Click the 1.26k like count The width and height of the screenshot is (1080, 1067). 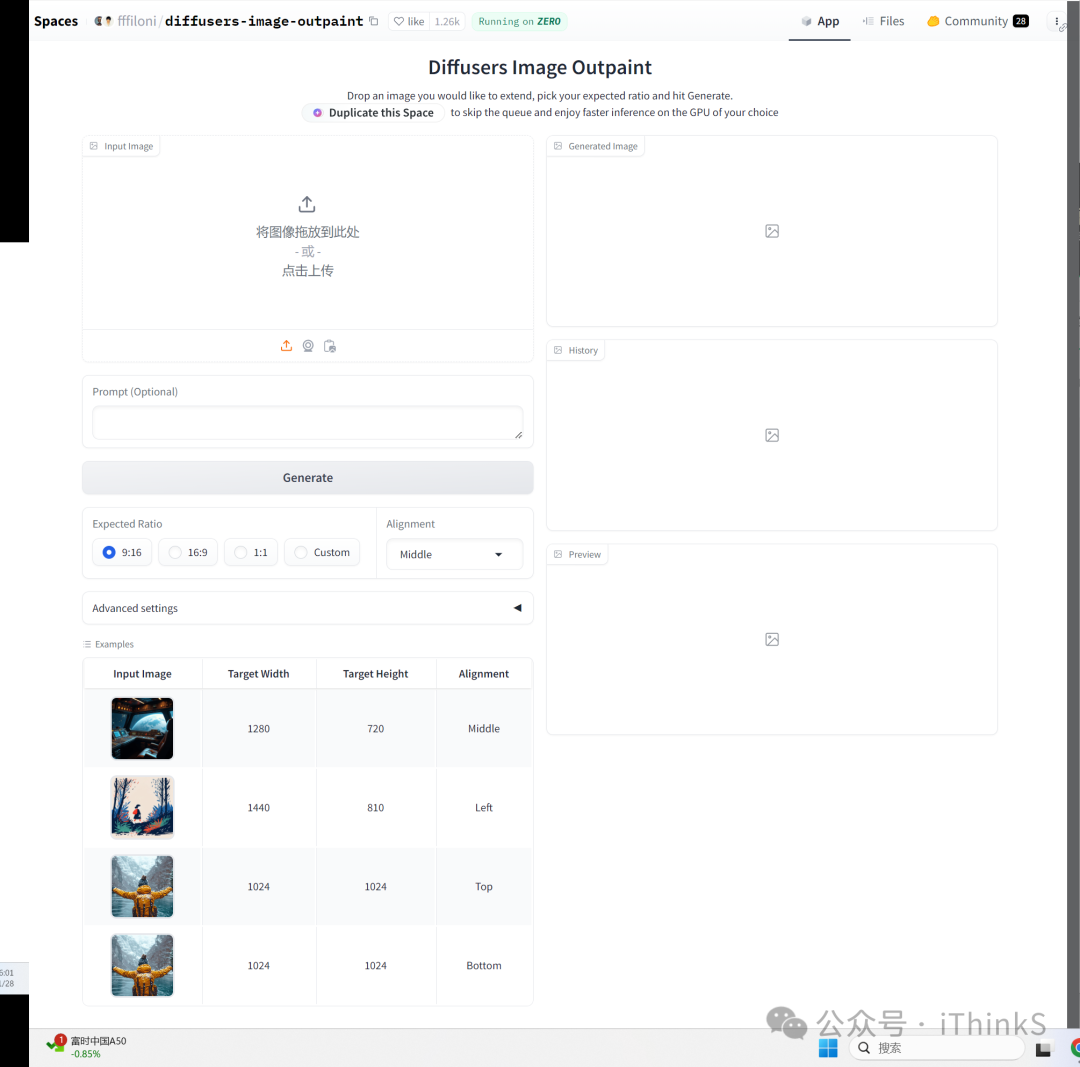point(447,21)
